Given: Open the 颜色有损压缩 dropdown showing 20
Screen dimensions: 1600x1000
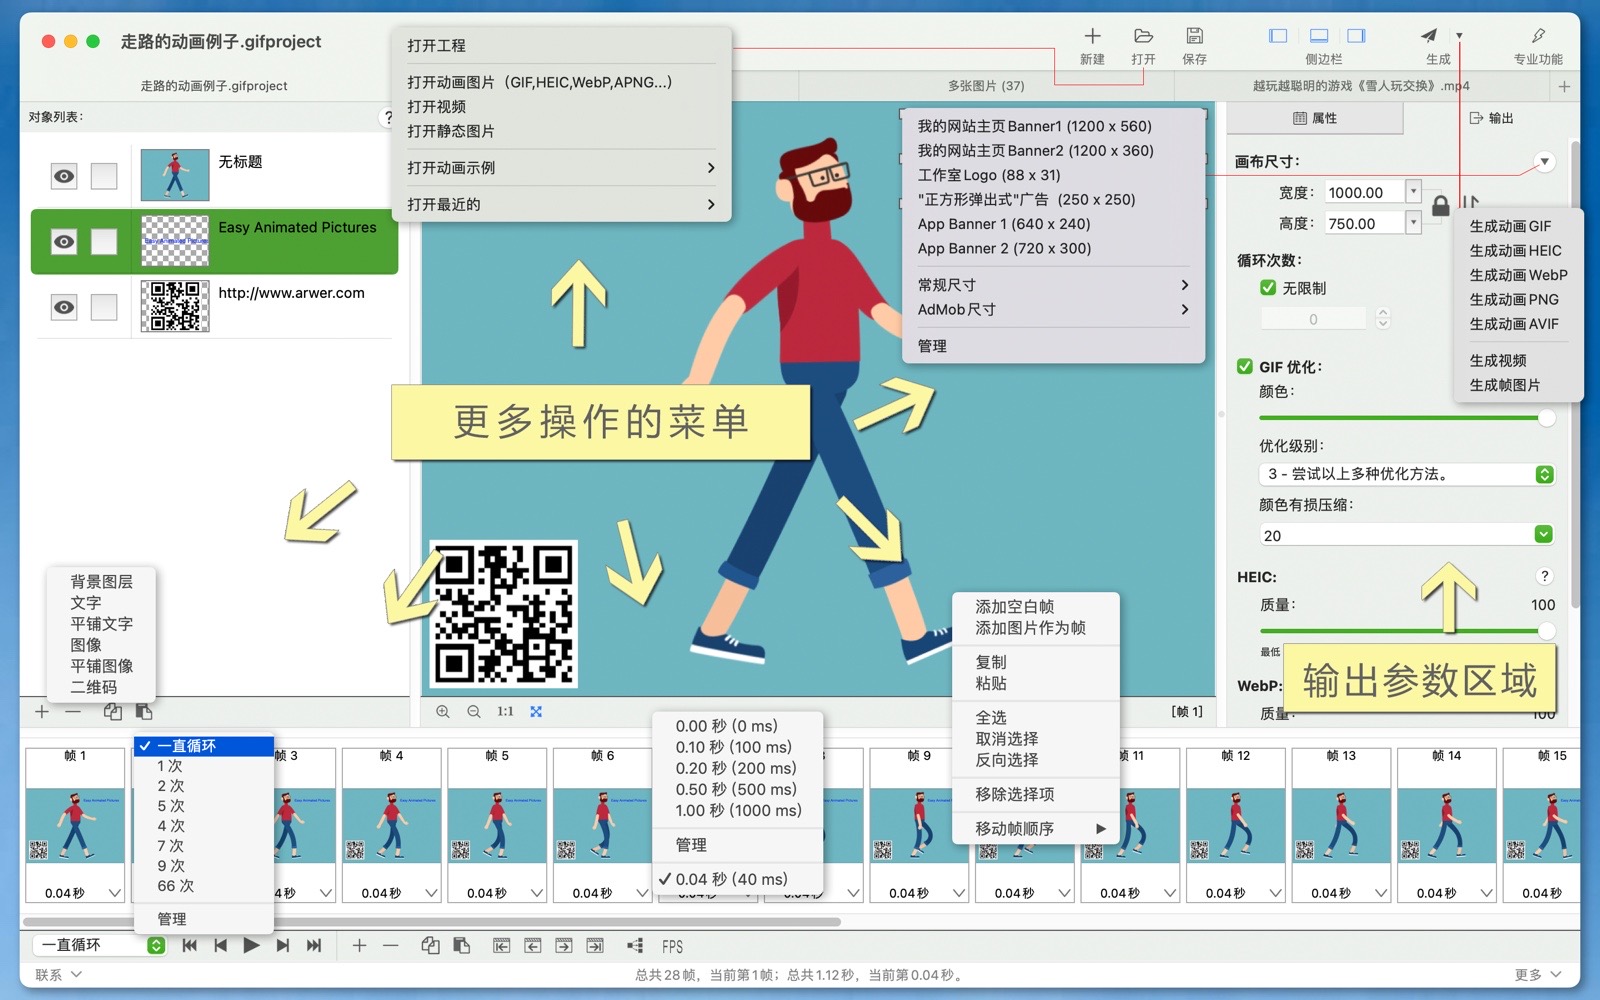Looking at the screenshot, I should (x=1544, y=535).
